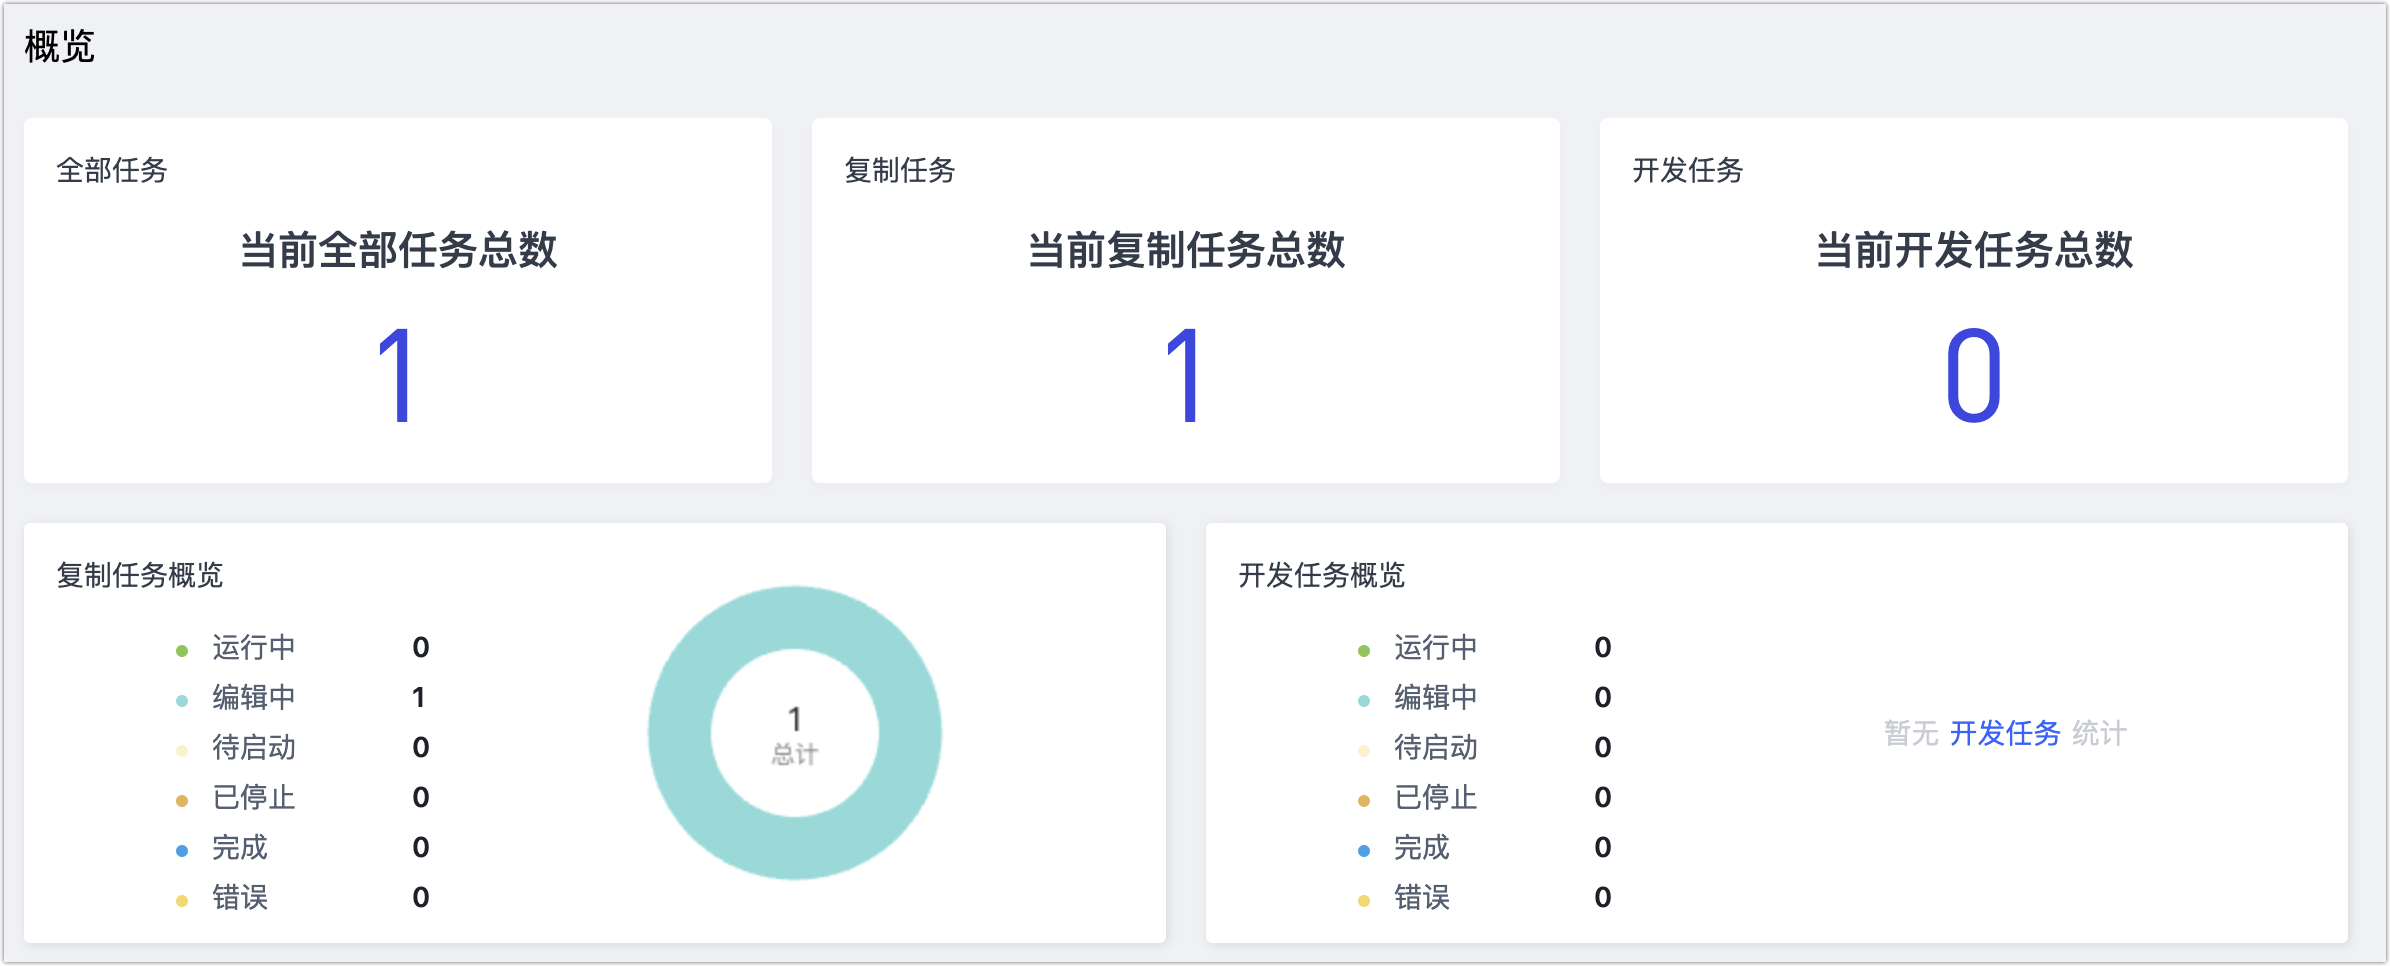Toggle the 已停止 legend entry in 开发任务概览
This screenshot has height=966, width=2390.
[1437, 798]
